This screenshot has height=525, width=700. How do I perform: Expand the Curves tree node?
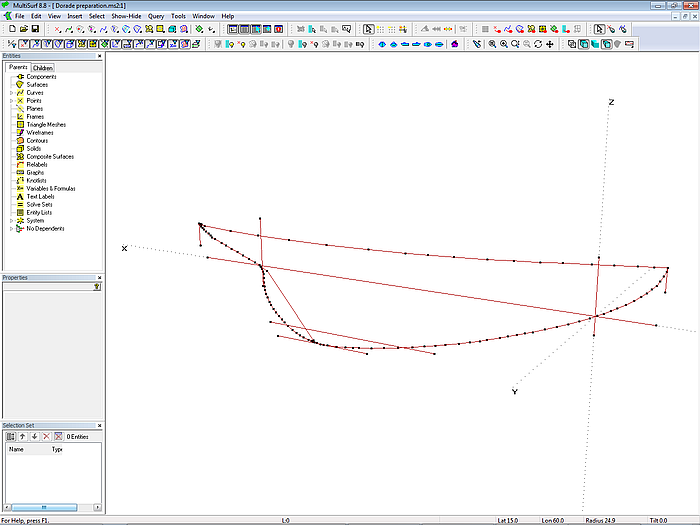coord(11,93)
